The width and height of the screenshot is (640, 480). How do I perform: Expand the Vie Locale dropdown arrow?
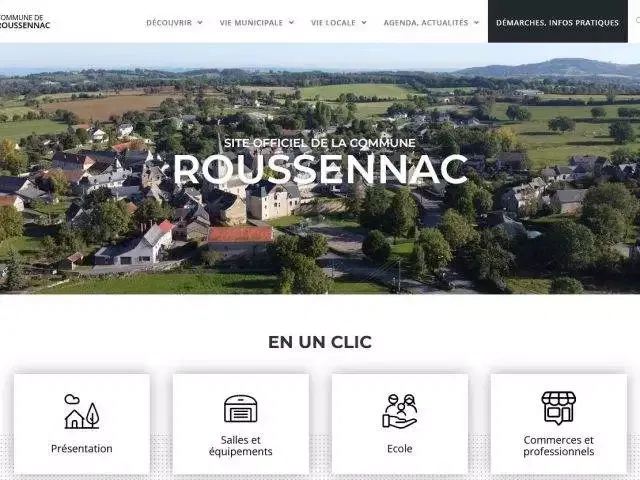tap(364, 22)
